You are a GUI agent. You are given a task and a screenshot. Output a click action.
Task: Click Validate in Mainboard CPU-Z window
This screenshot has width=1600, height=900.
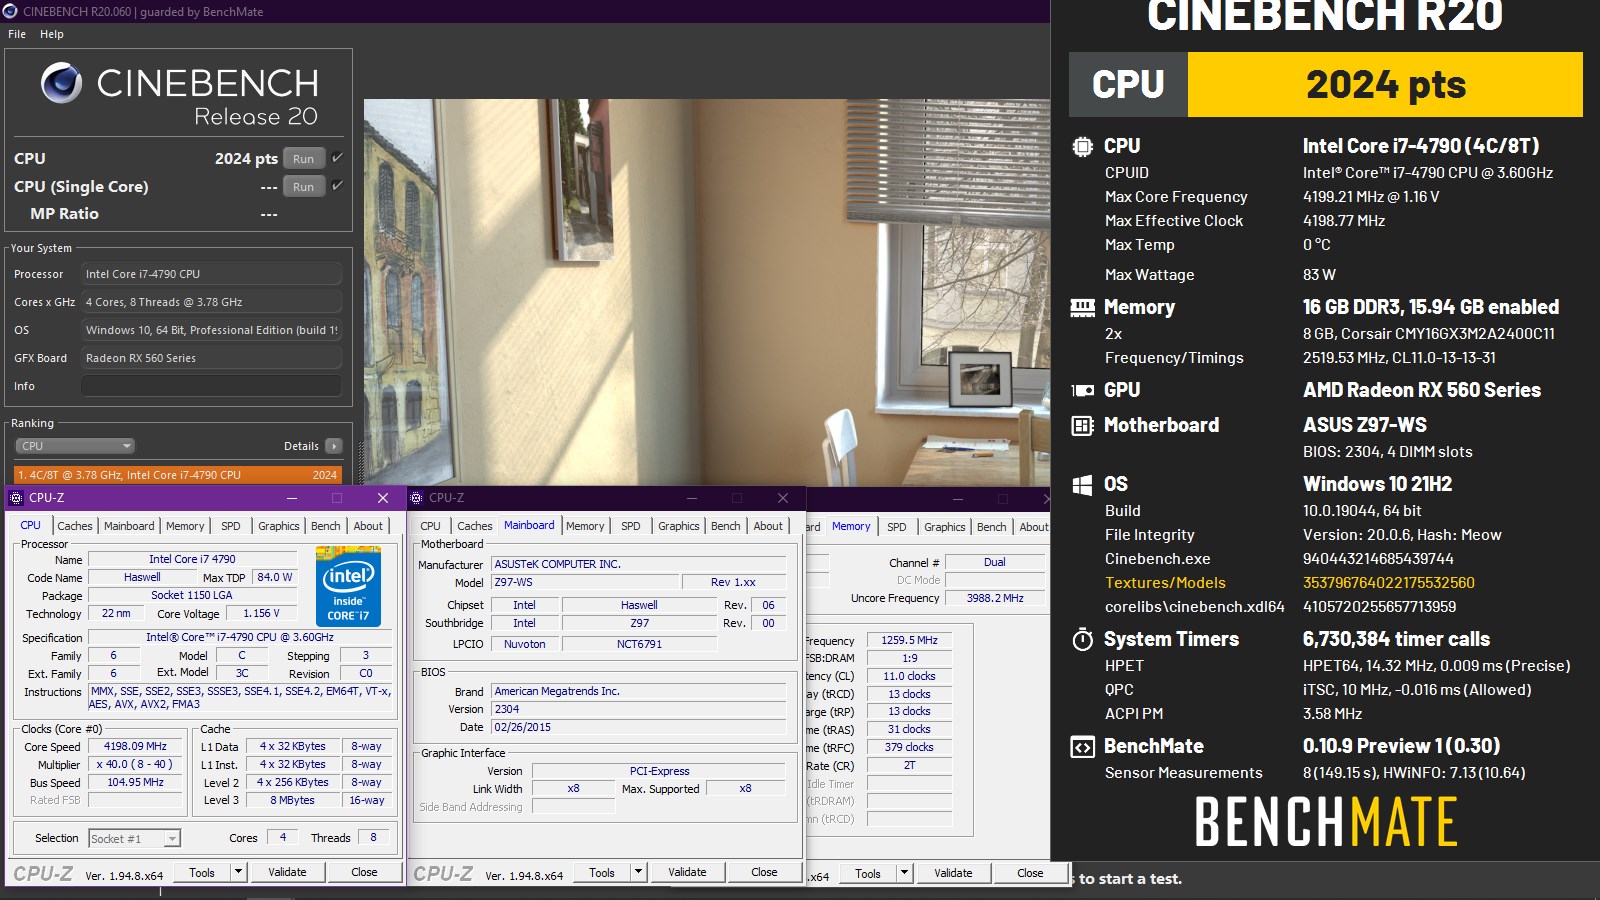[687, 872]
